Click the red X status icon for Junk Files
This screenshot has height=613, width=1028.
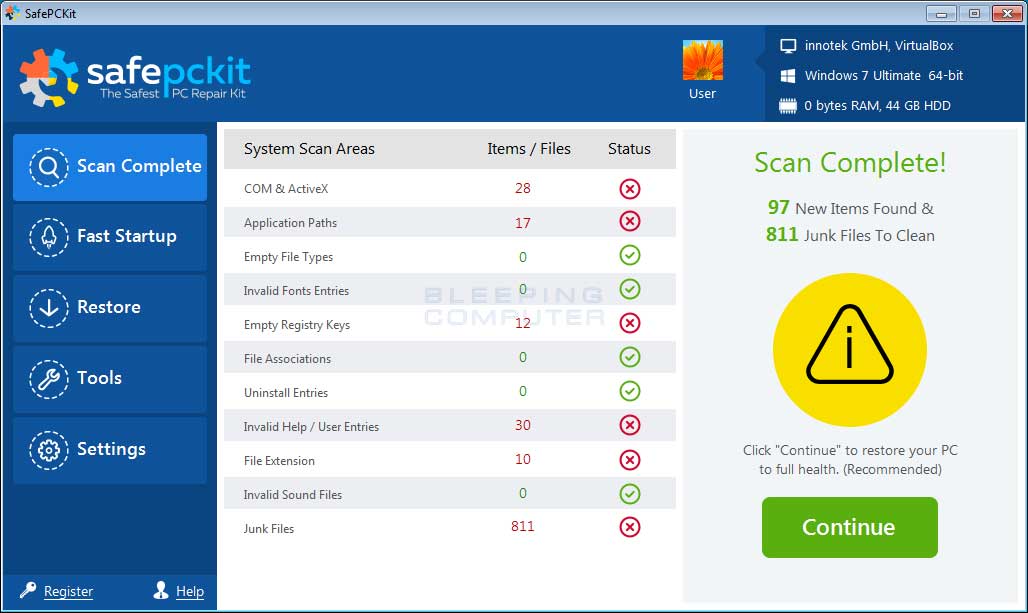tap(629, 527)
